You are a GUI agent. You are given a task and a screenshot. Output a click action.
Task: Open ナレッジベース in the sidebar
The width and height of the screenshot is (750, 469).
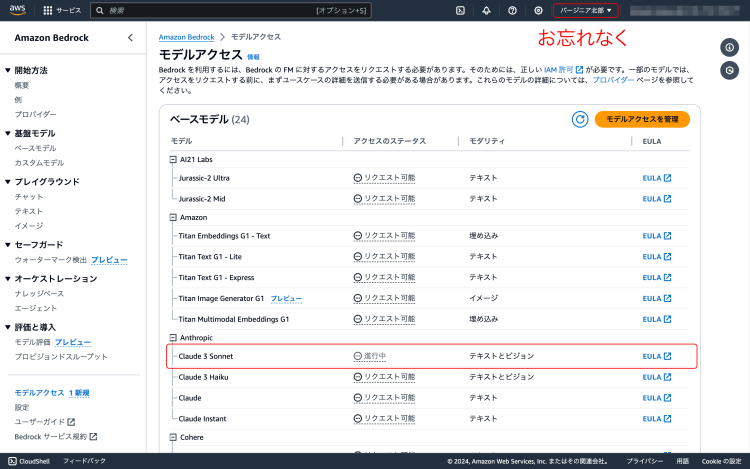coord(39,294)
